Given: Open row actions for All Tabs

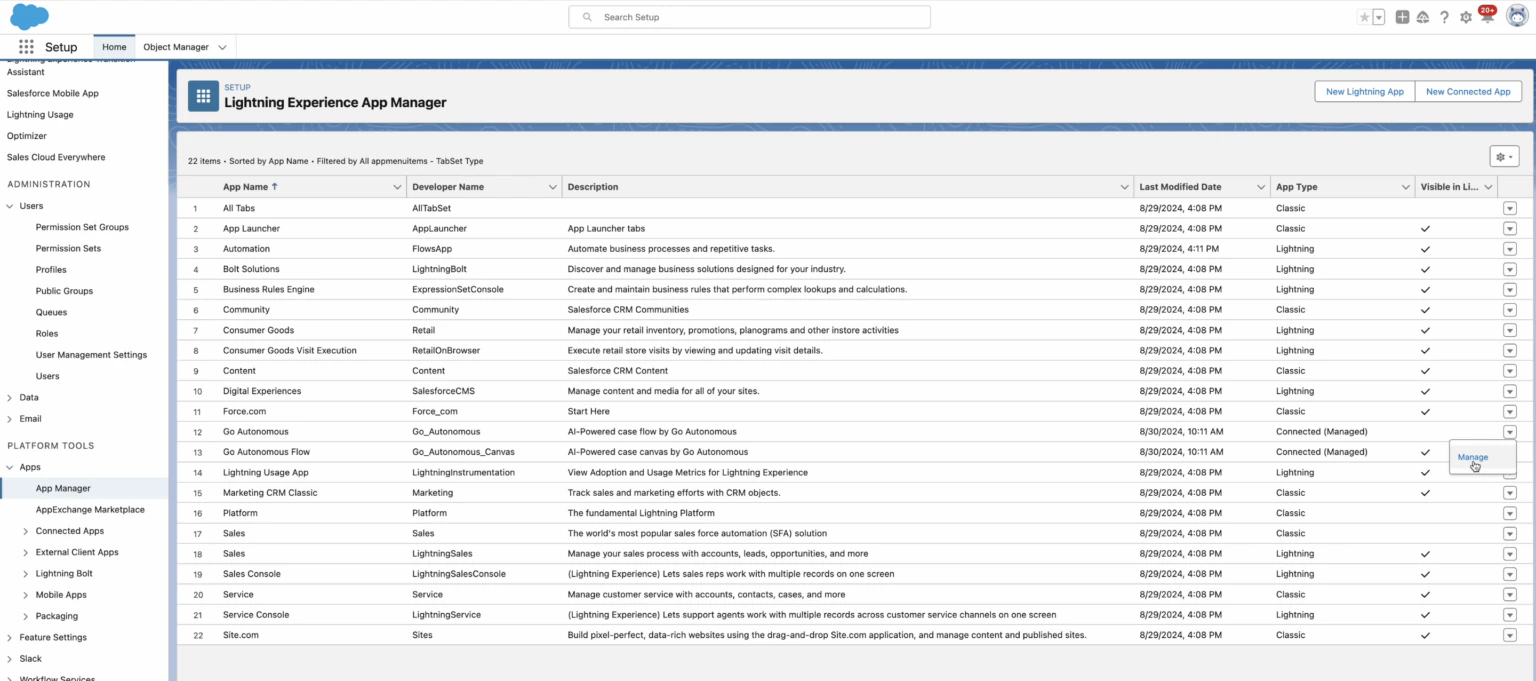Looking at the screenshot, I should point(1509,208).
